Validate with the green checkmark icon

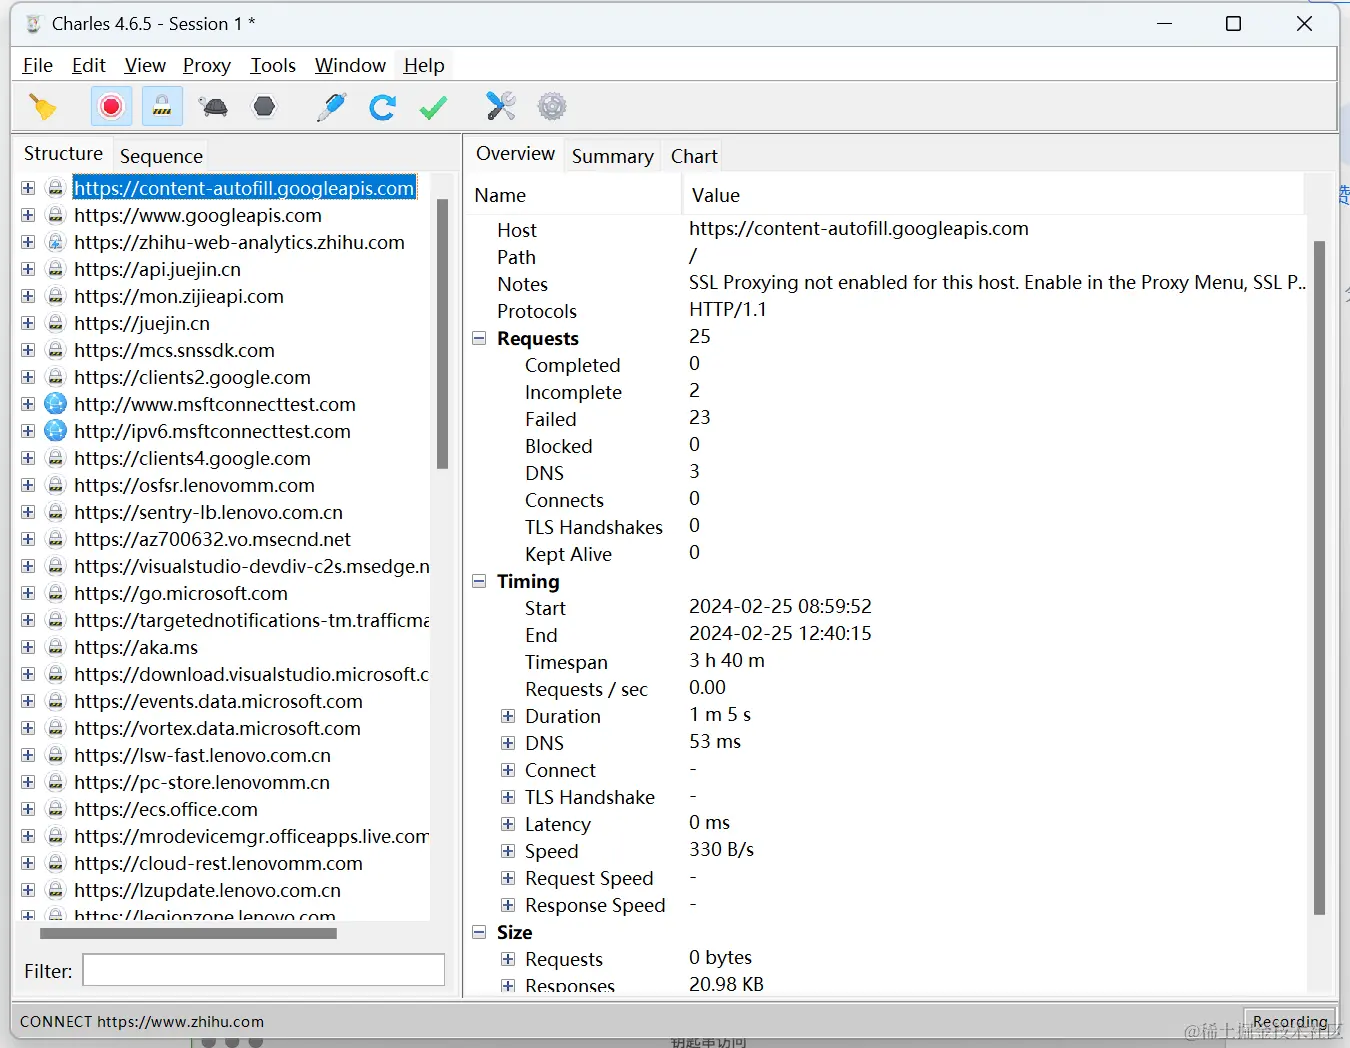click(433, 106)
